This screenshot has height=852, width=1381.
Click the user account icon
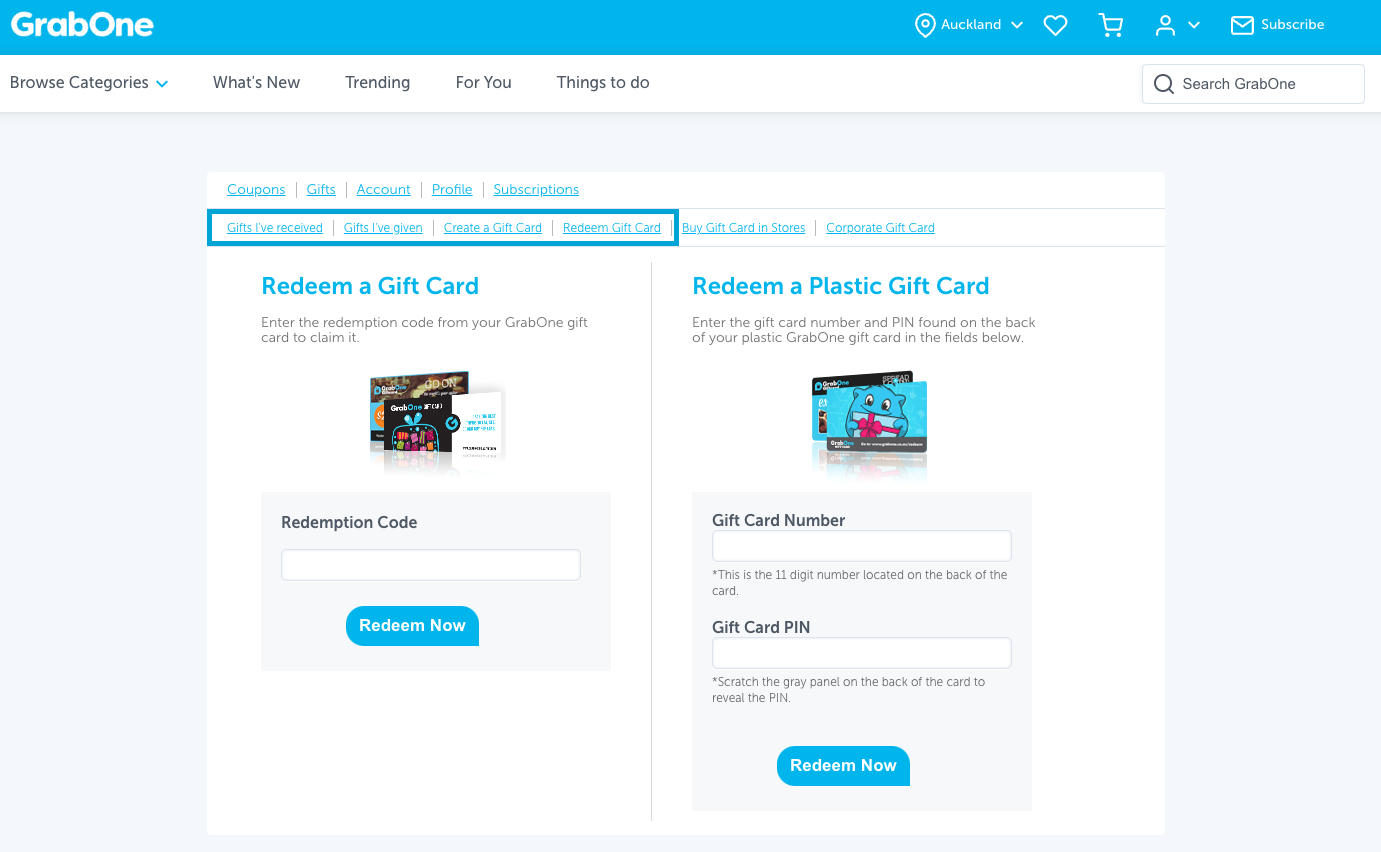click(x=1165, y=25)
